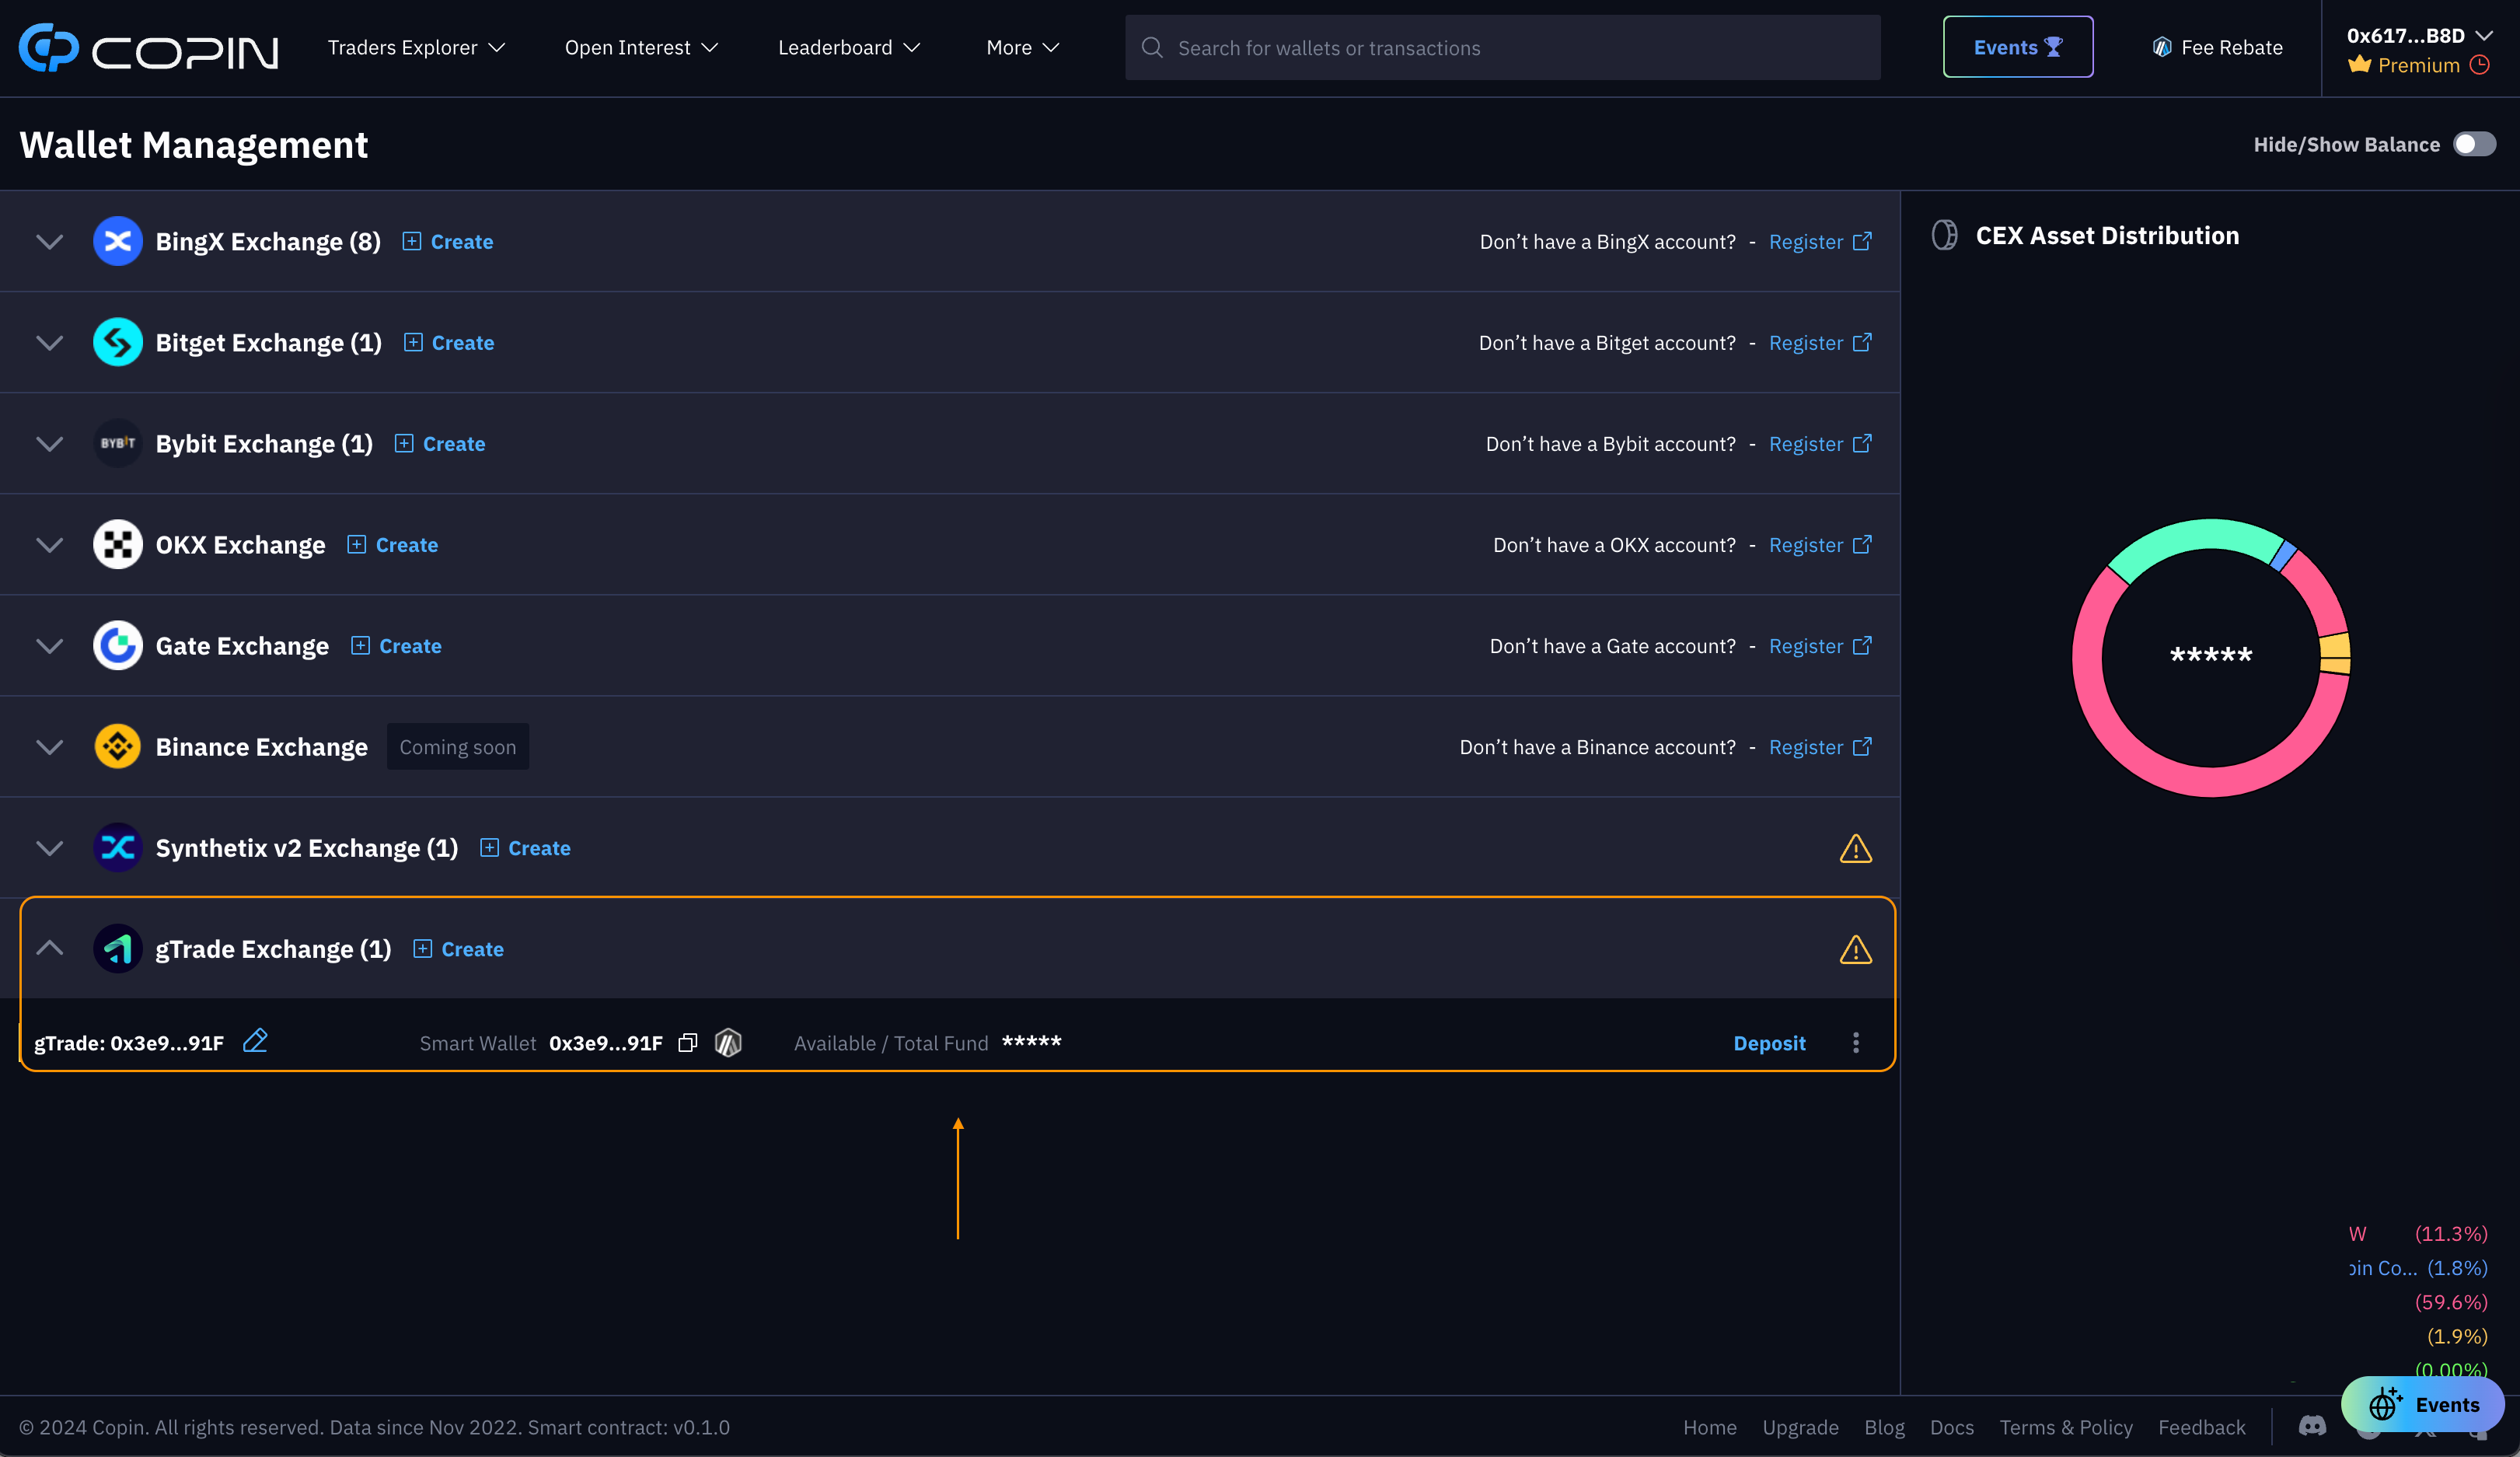Expand the Binance Exchange row

[x=49, y=746]
